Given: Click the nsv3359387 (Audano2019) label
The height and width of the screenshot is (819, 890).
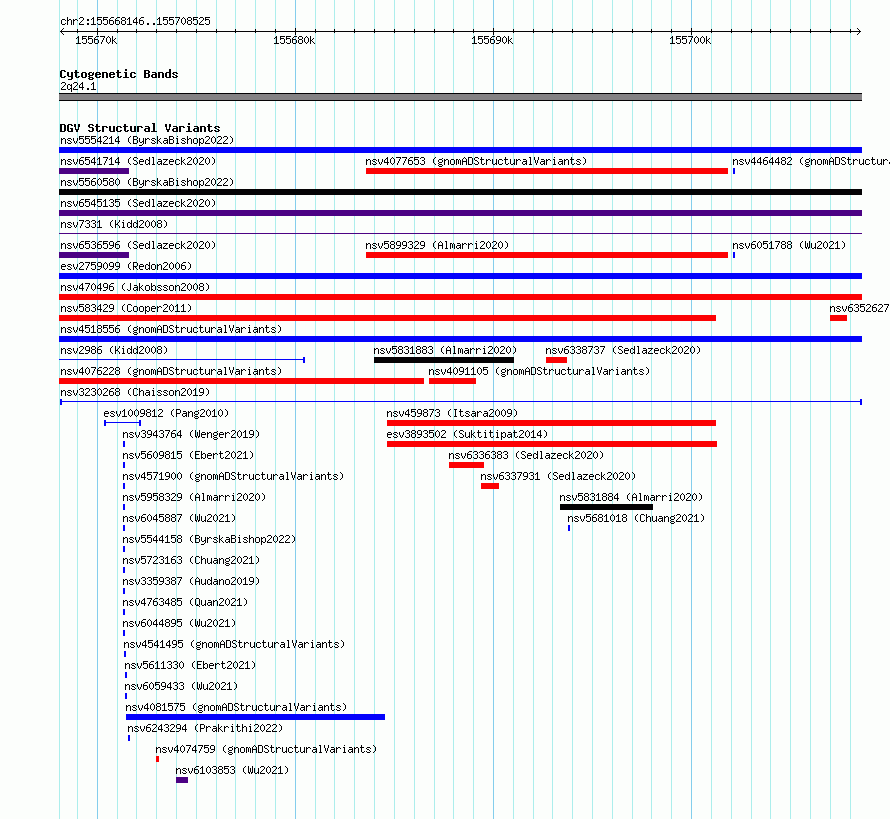Looking at the screenshot, I should (191, 581).
